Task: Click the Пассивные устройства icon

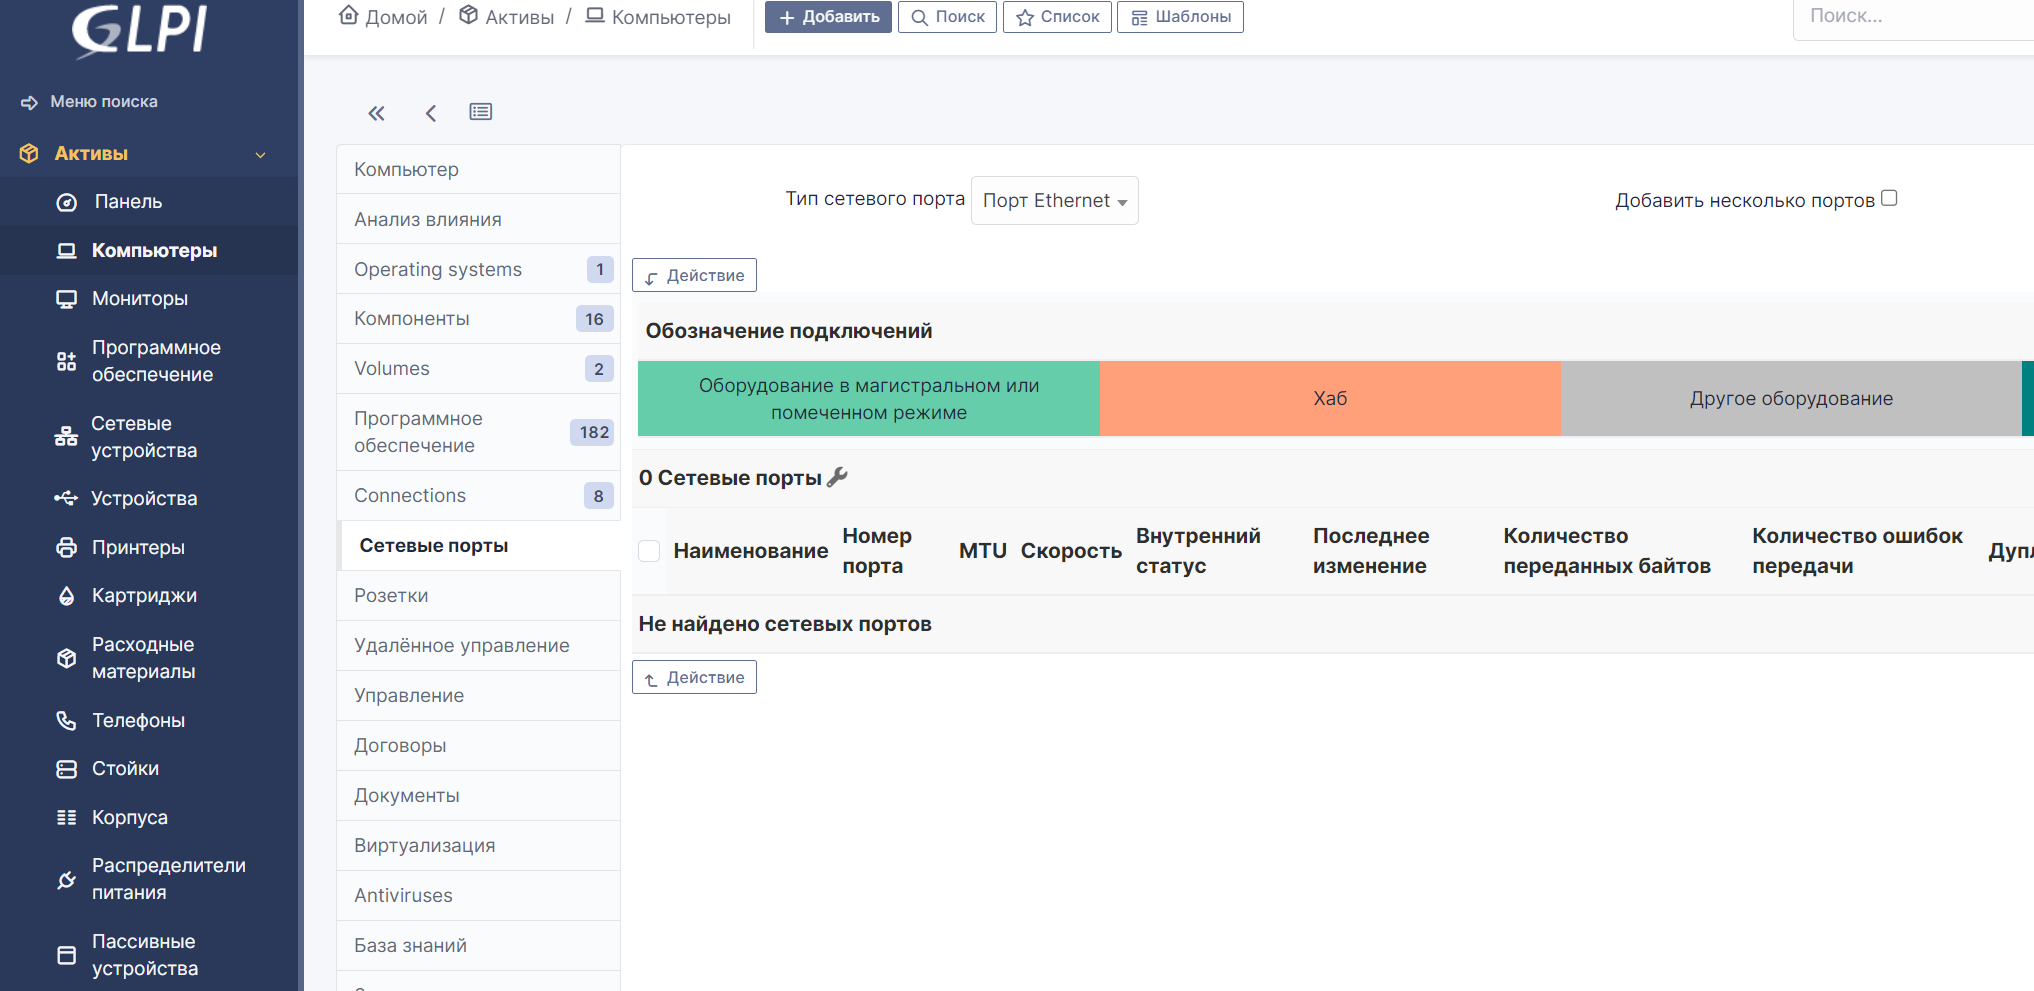Action: pyautogui.click(x=66, y=955)
